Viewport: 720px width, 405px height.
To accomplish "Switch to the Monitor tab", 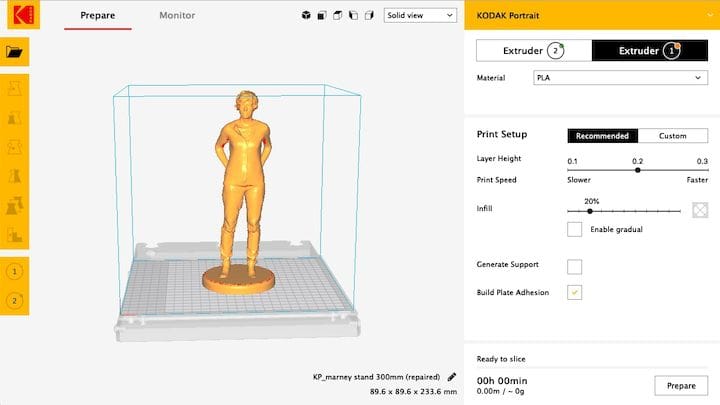I will point(177,16).
